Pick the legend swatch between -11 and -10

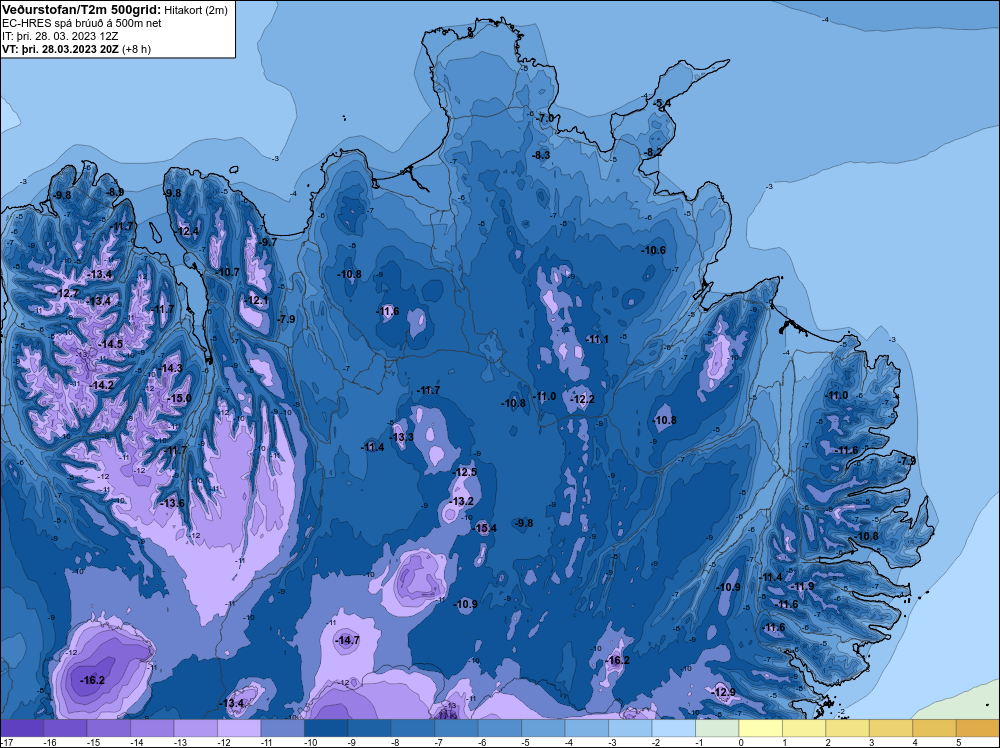(283, 728)
